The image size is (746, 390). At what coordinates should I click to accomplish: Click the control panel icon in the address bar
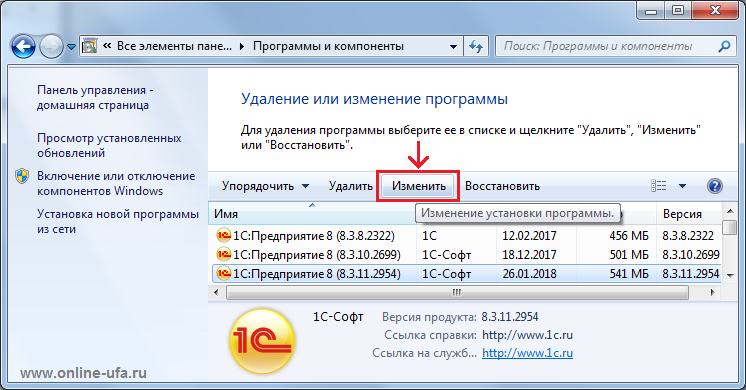pyautogui.click(x=90, y=46)
